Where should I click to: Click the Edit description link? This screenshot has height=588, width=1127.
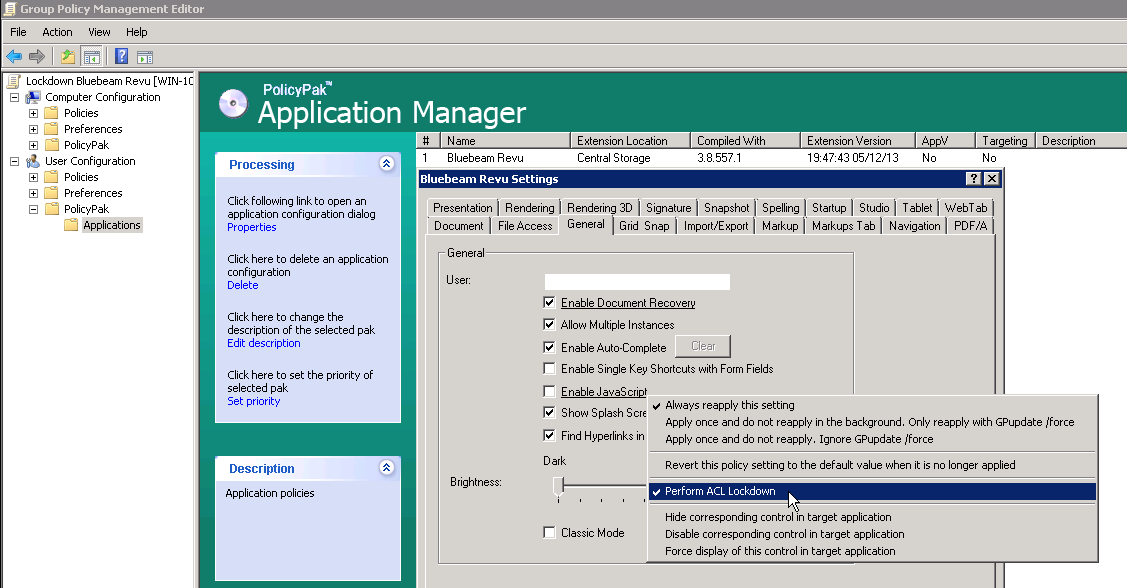(264, 344)
